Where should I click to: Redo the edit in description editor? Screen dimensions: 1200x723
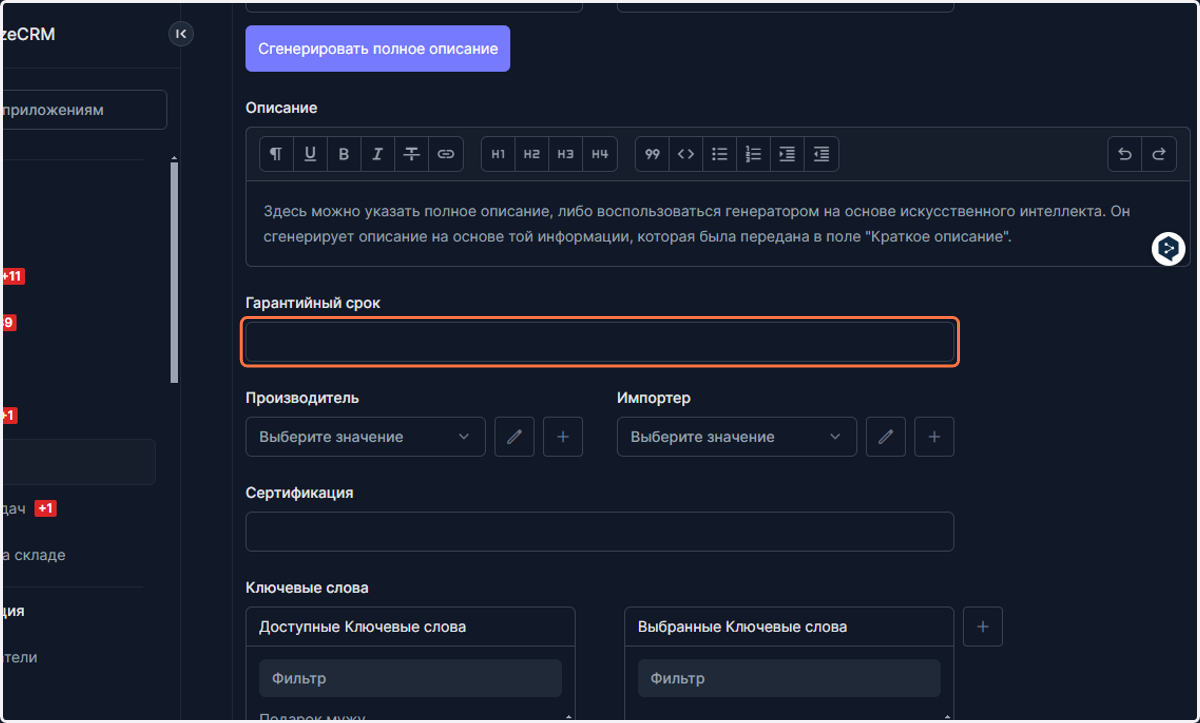1159,154
